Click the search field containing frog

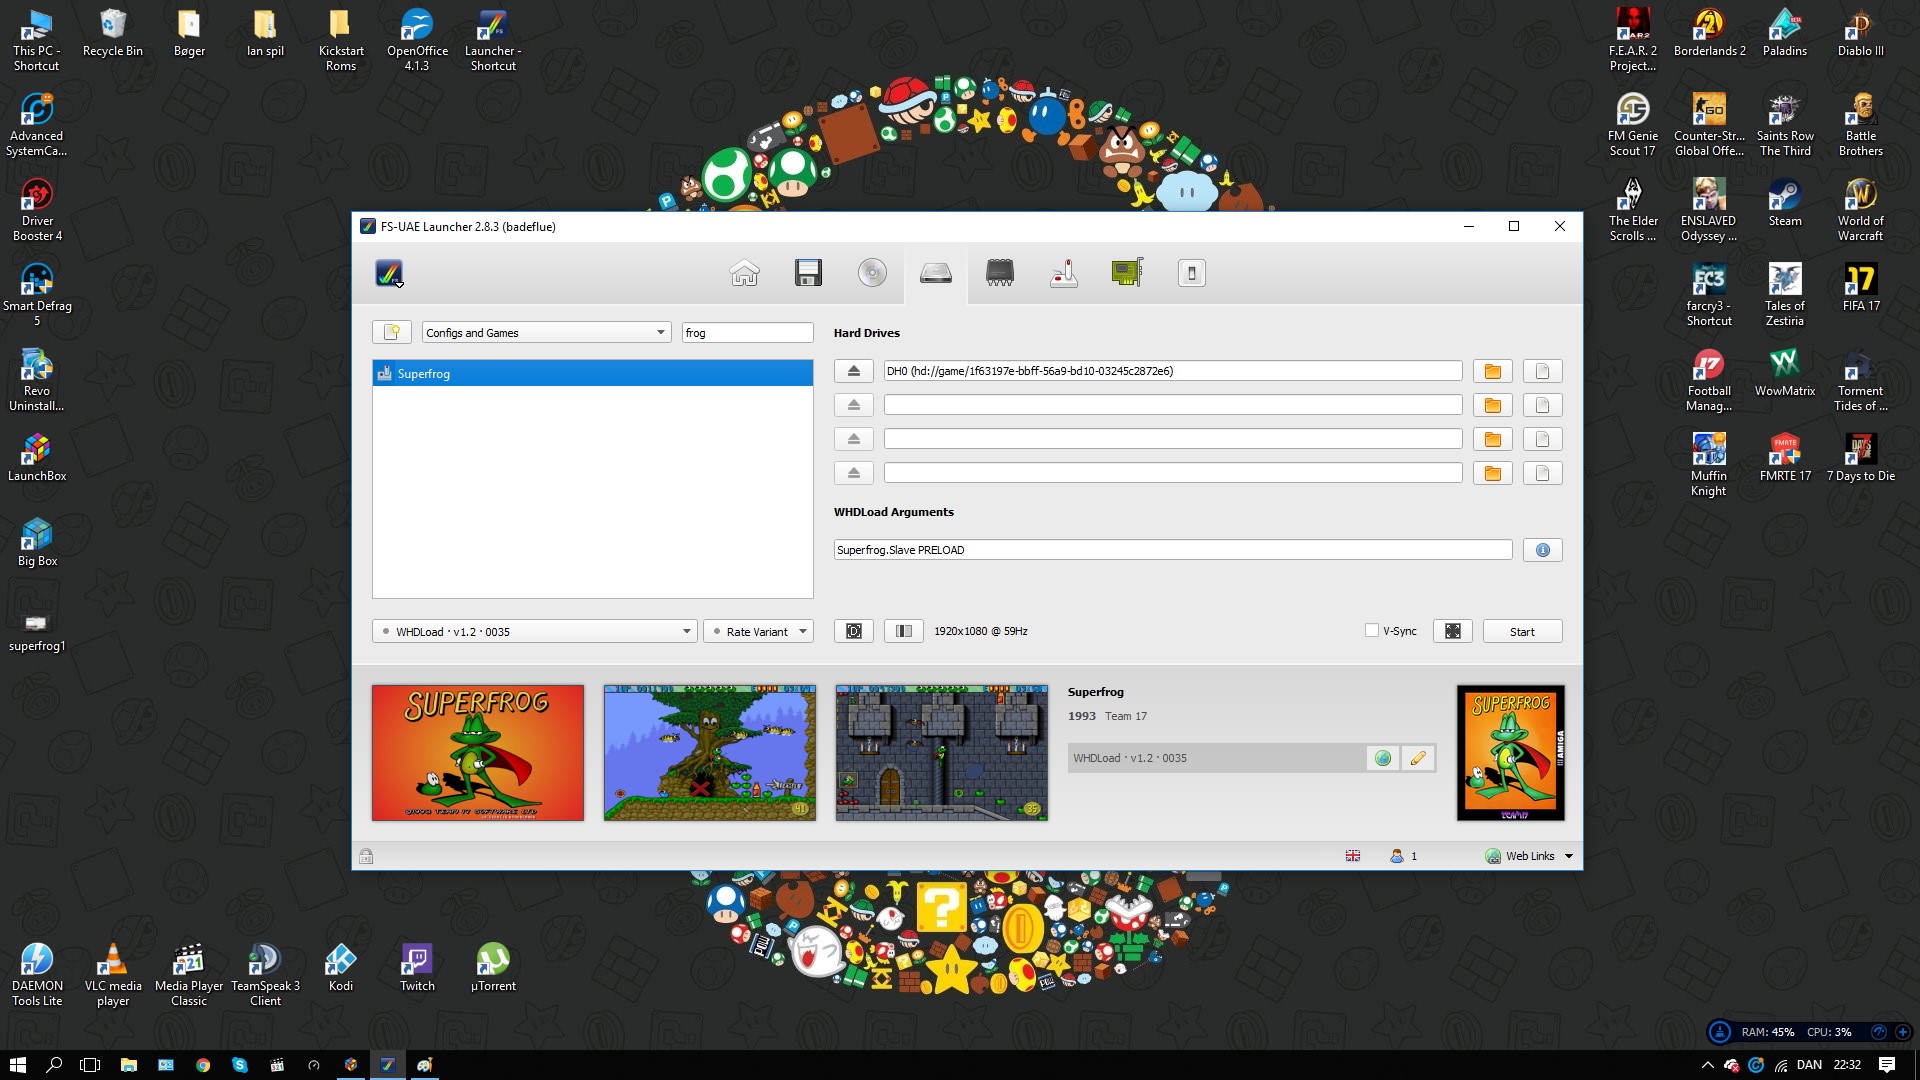(x=747, y=332)
